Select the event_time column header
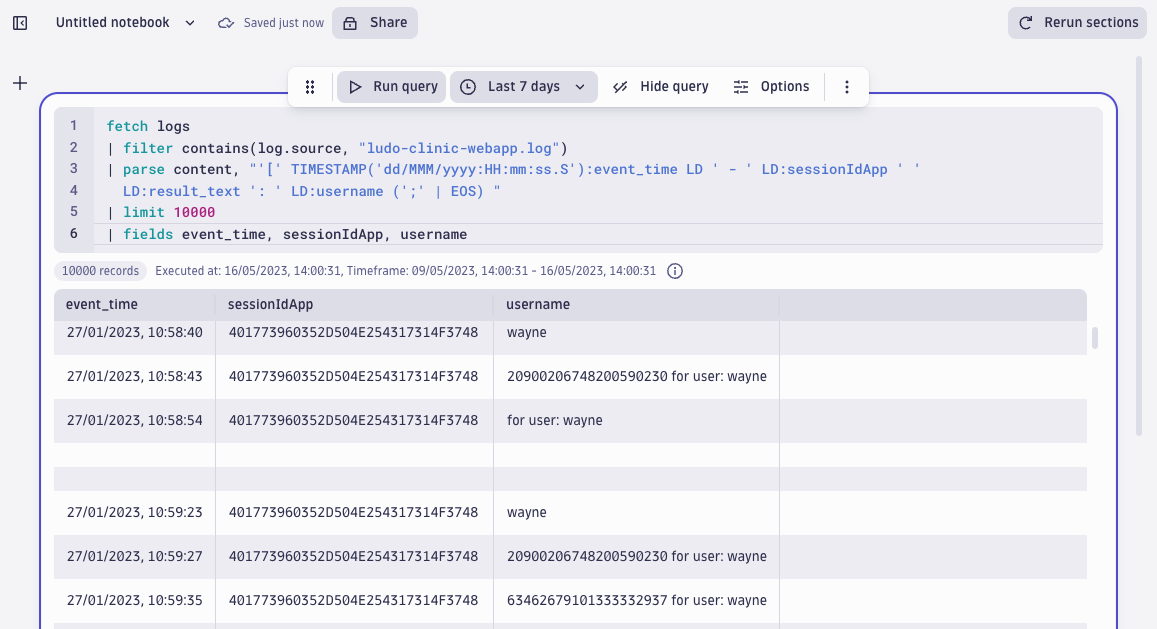The height and width of the screenshot is (629, 1157). 100,304
